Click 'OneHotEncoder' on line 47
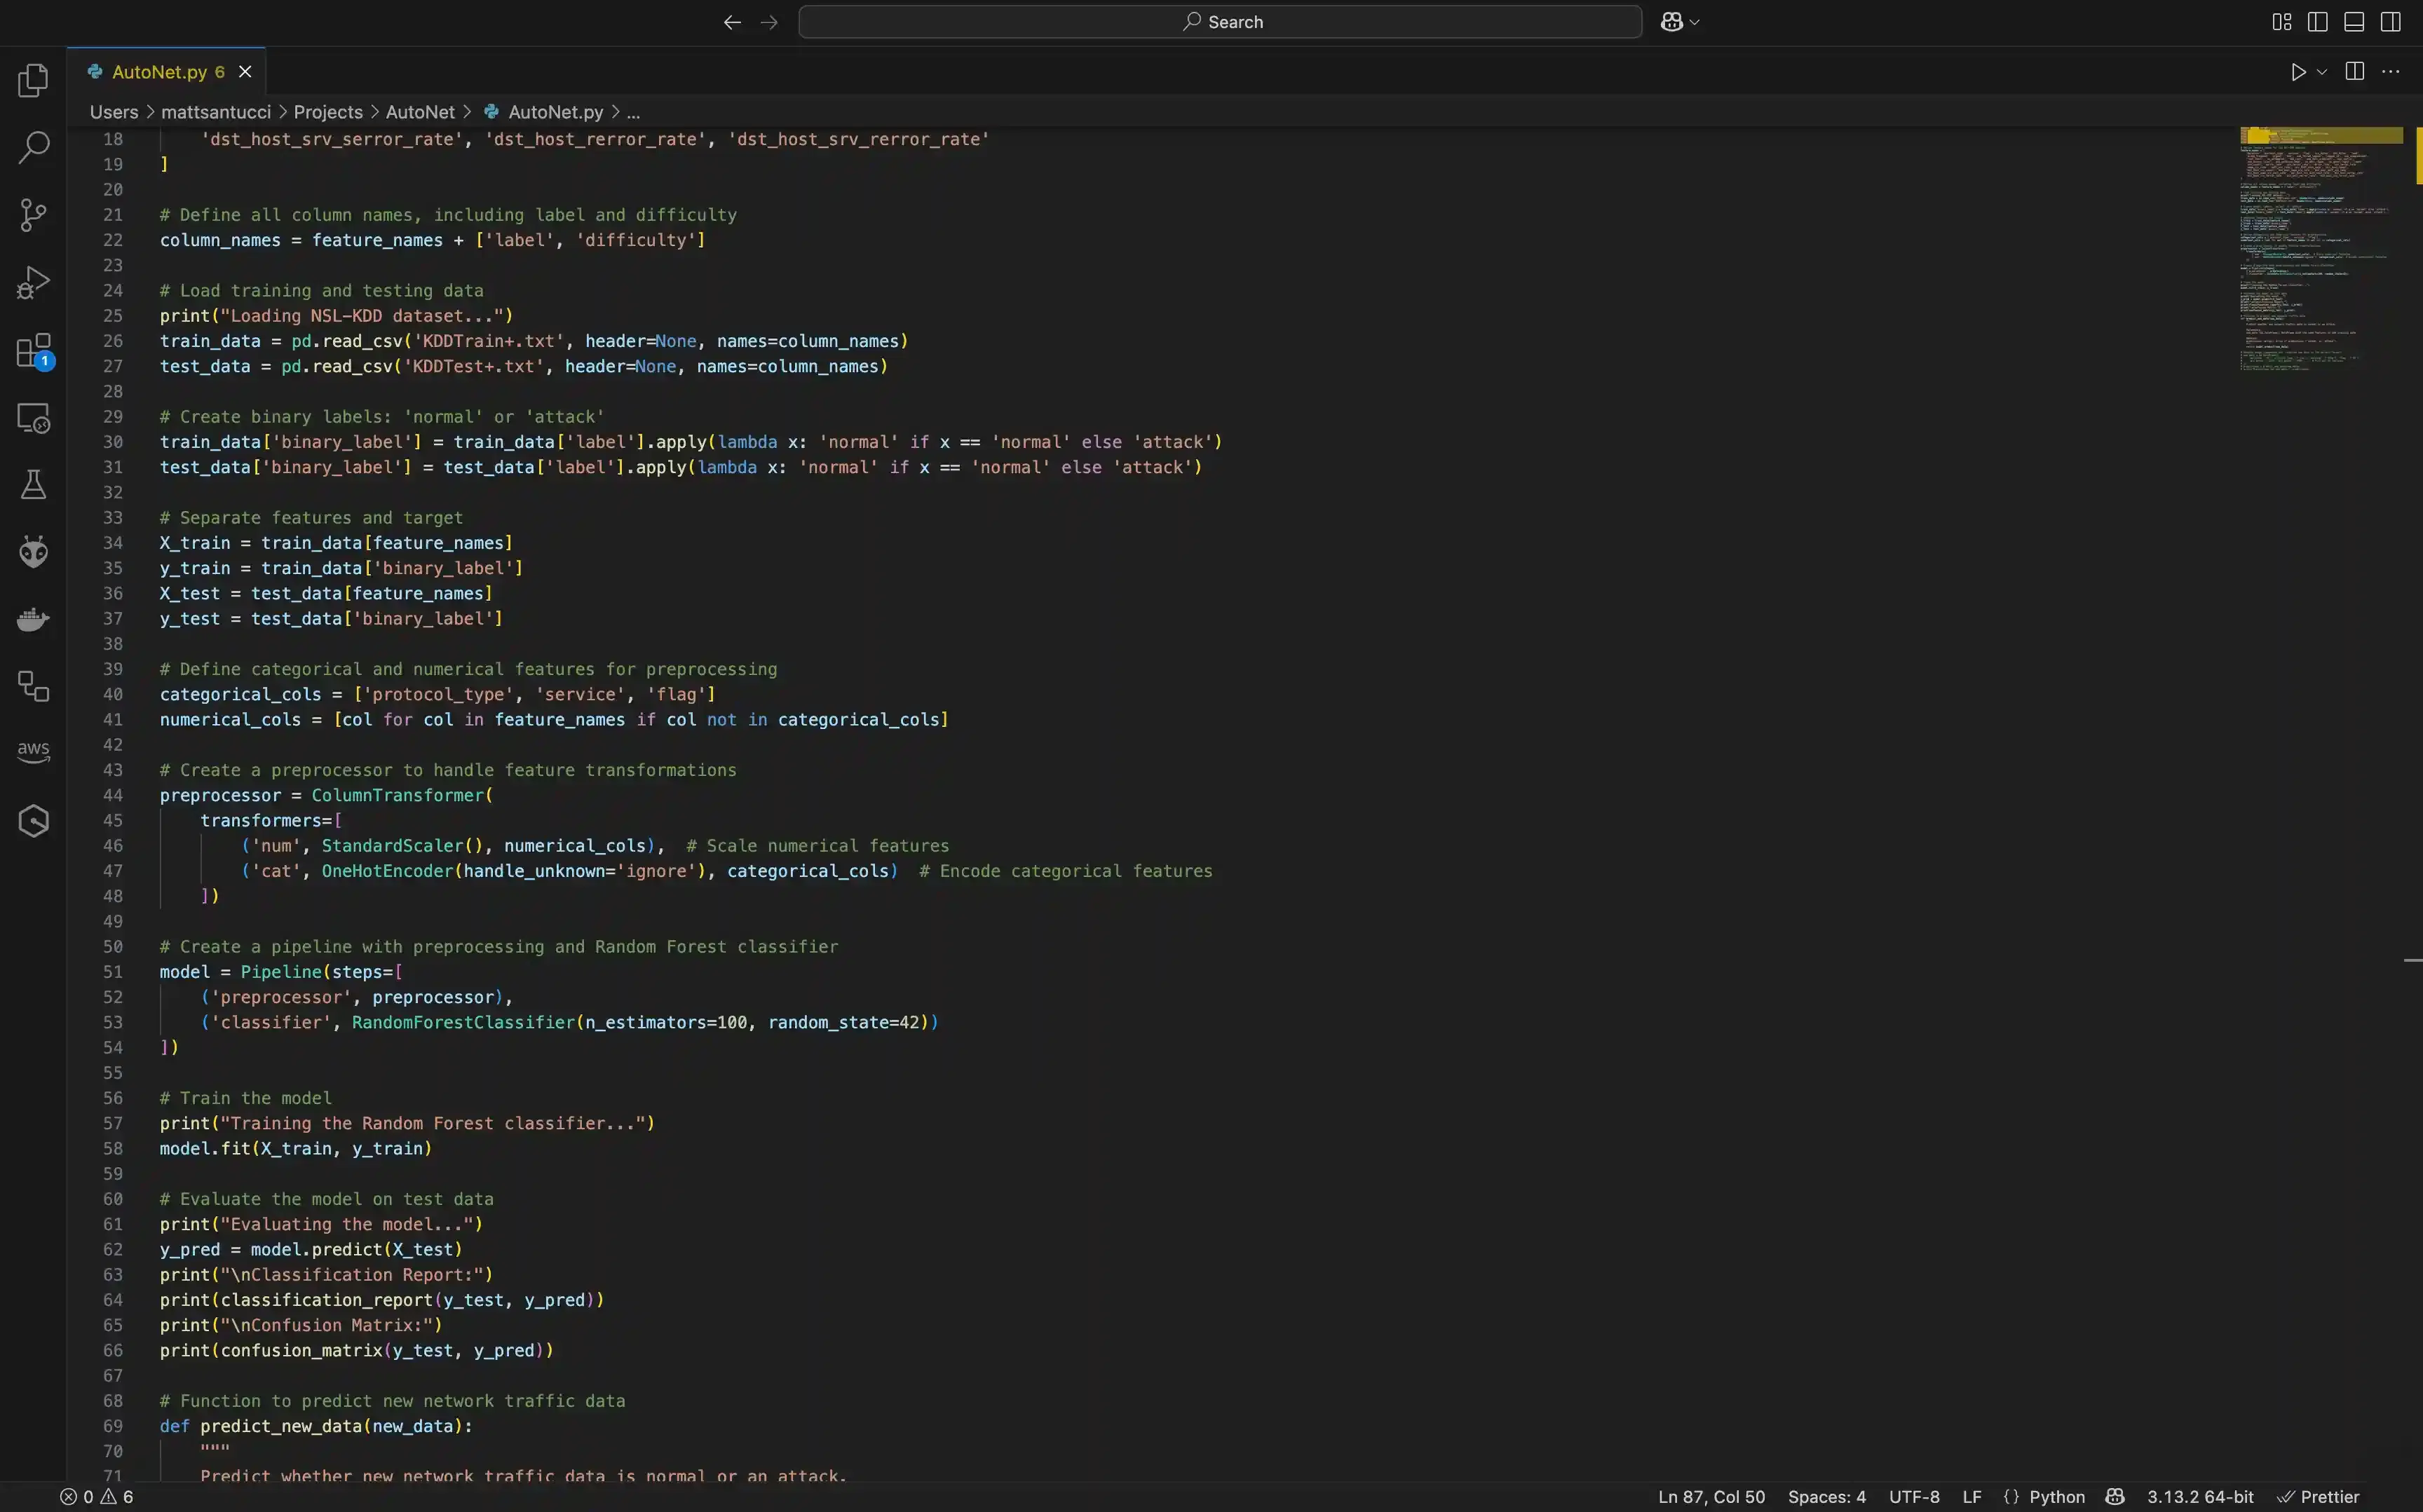Viewport: 2423px width, 1512px height. click(x=387, y=871)
